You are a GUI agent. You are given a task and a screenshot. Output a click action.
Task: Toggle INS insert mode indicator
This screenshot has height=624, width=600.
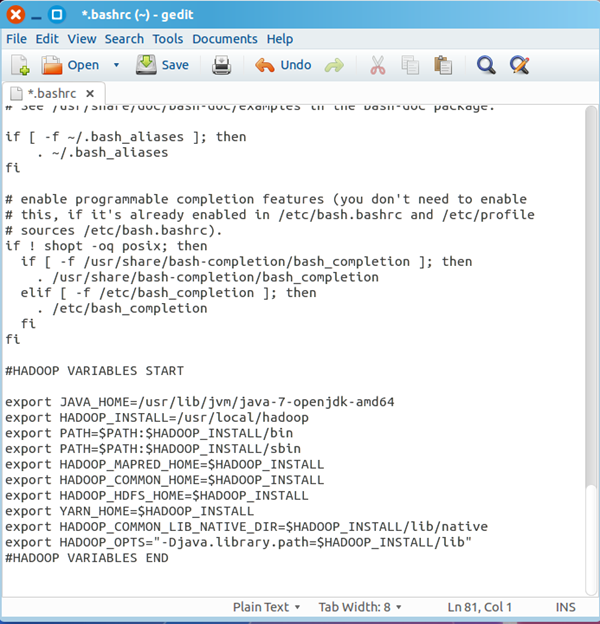[x=565, y=607]
